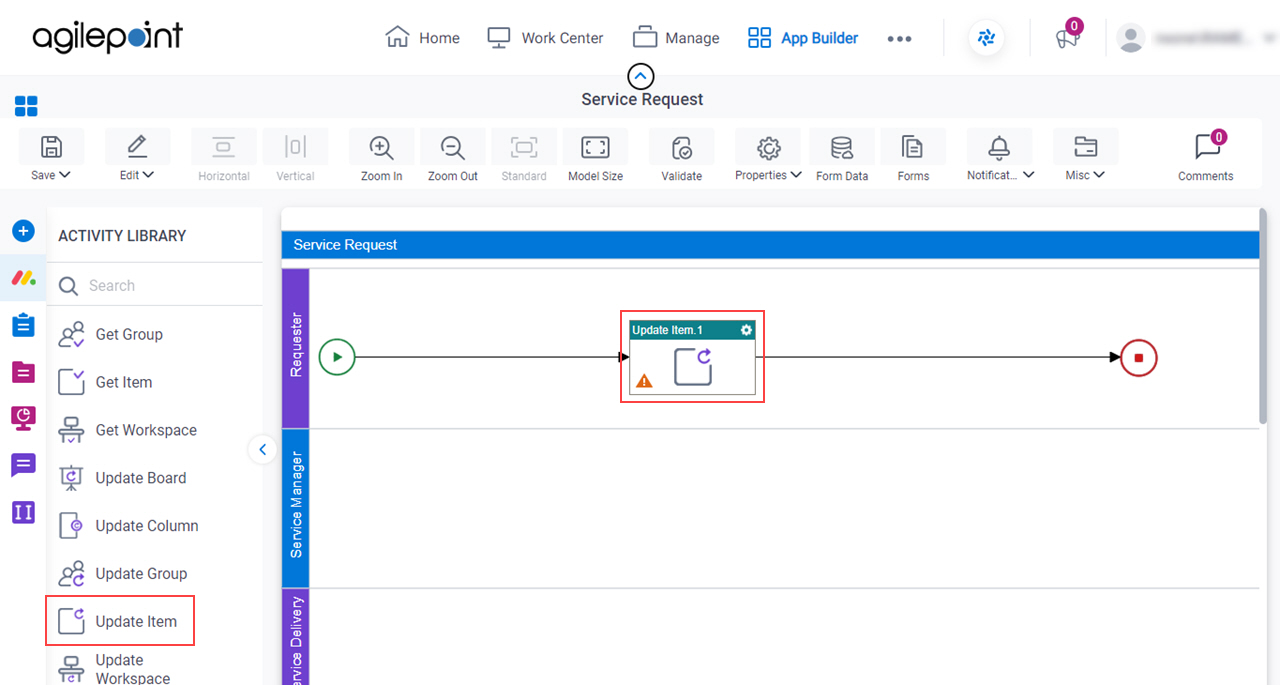This screenshot has width=1280, height=685.
Task: Select the Model Size tool
Action: point(595,147)
